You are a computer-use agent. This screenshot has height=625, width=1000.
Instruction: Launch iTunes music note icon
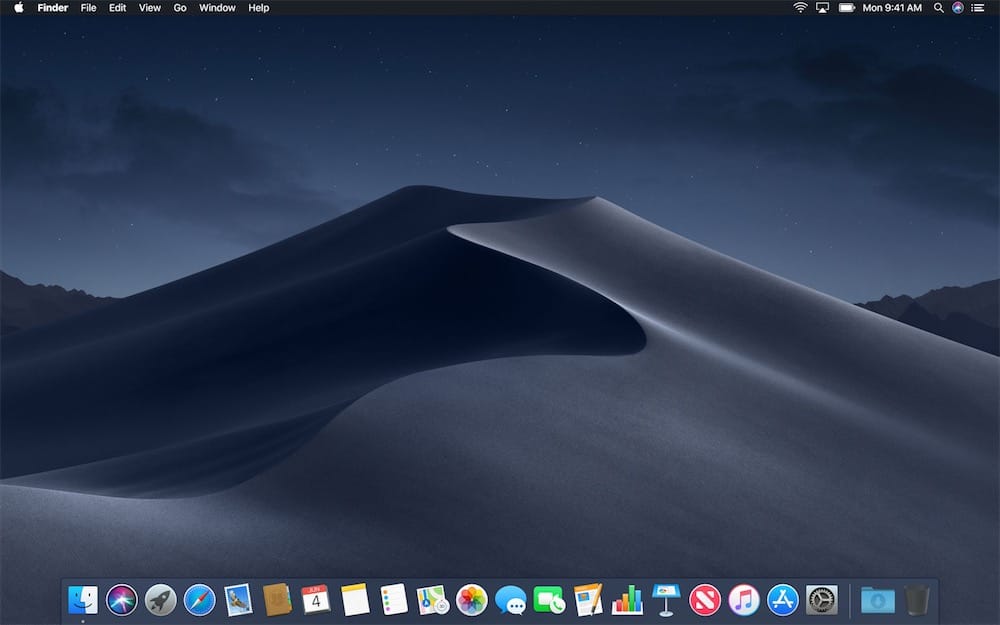(744, 599)
